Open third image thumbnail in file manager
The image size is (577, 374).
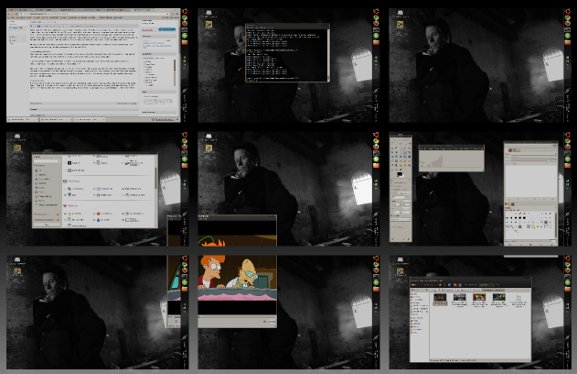479,297
